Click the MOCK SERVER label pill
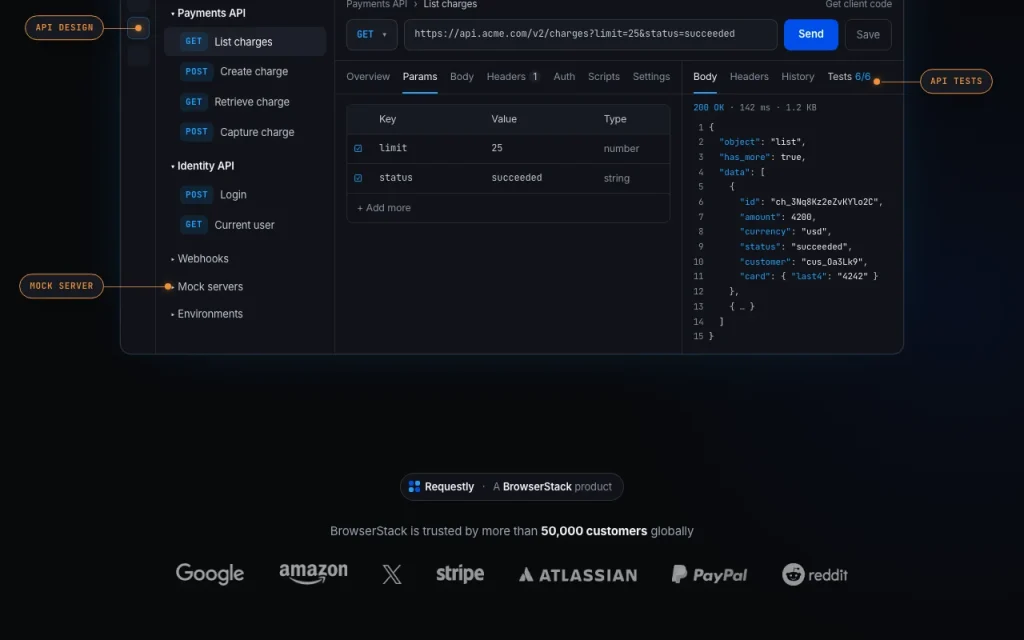Image resolution: width=1024 pixels, height=640 pixels. tap(61, 286)
